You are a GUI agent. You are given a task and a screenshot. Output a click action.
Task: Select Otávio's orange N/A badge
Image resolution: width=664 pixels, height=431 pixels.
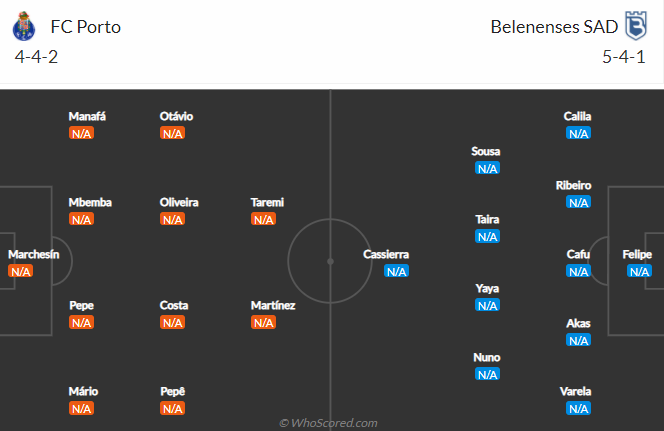coord(172,133)
